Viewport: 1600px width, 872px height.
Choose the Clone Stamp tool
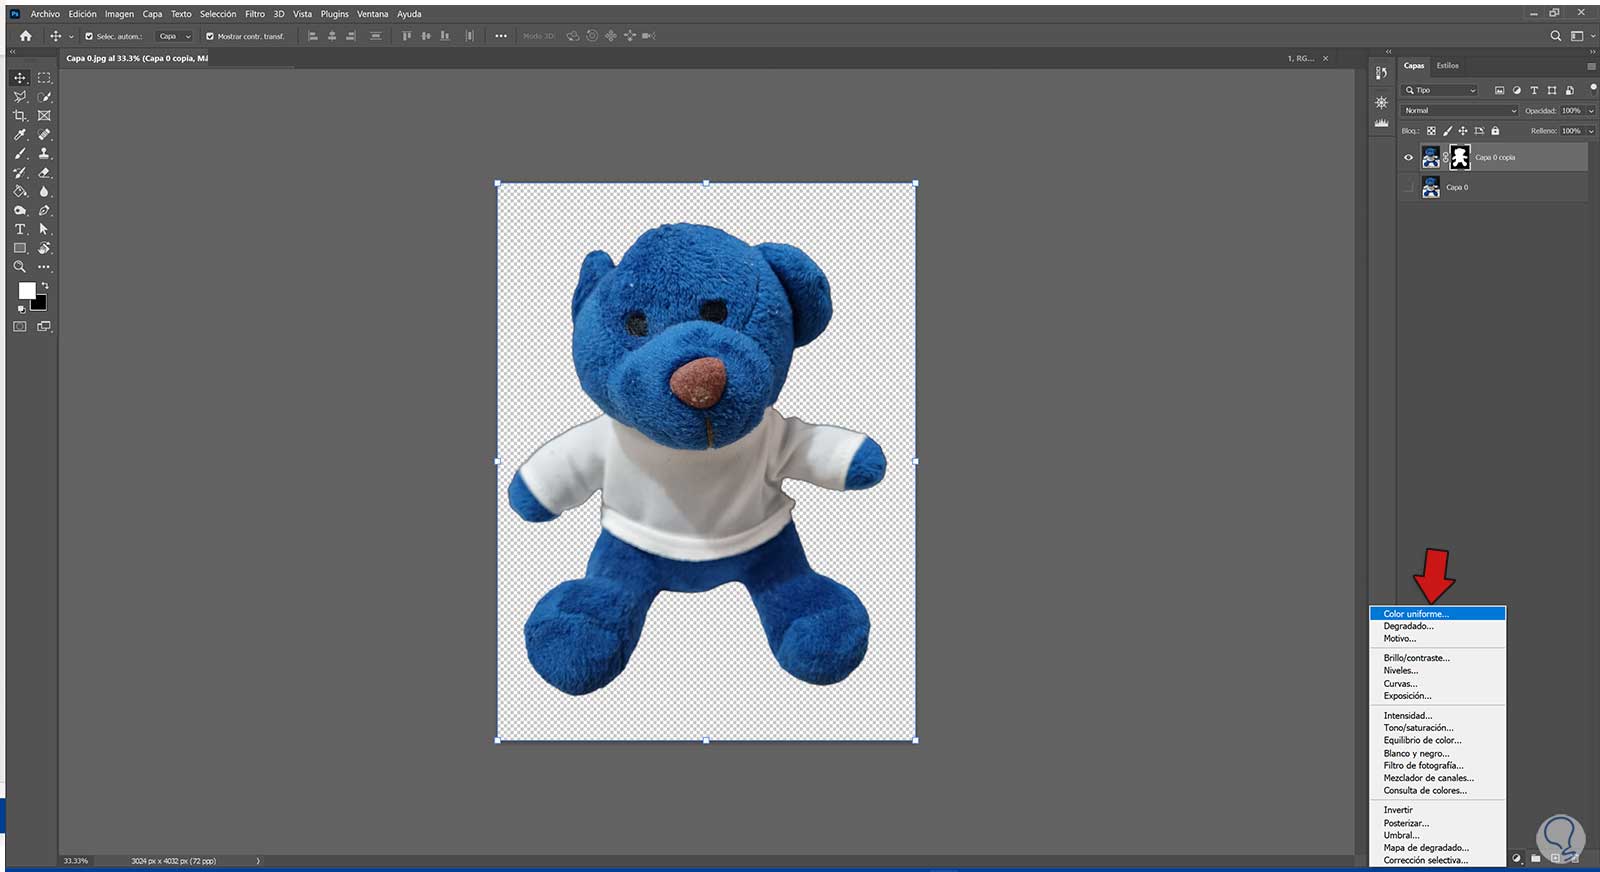[x=44, y=154]
